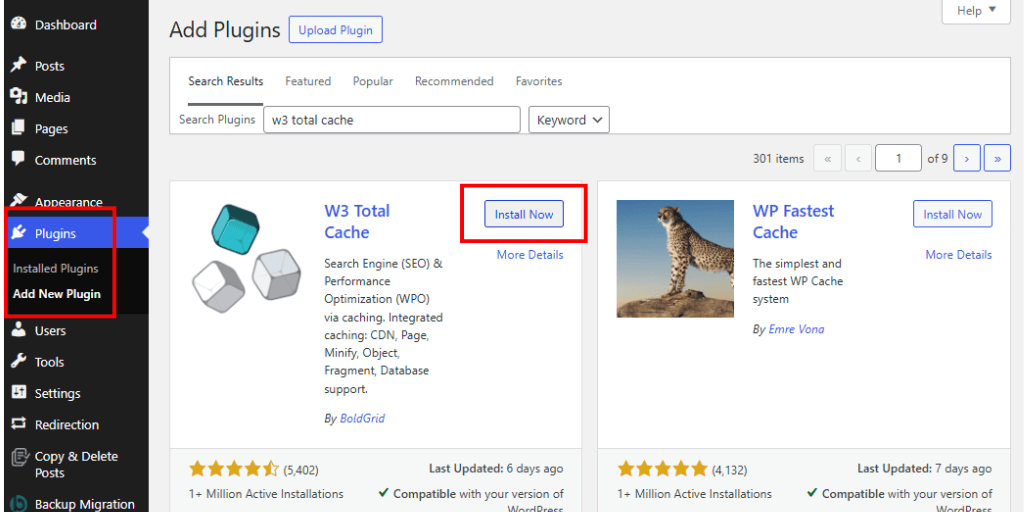1024x512 pixels.
Task: Go to first page of results
Action: click(x=827, y=159)
